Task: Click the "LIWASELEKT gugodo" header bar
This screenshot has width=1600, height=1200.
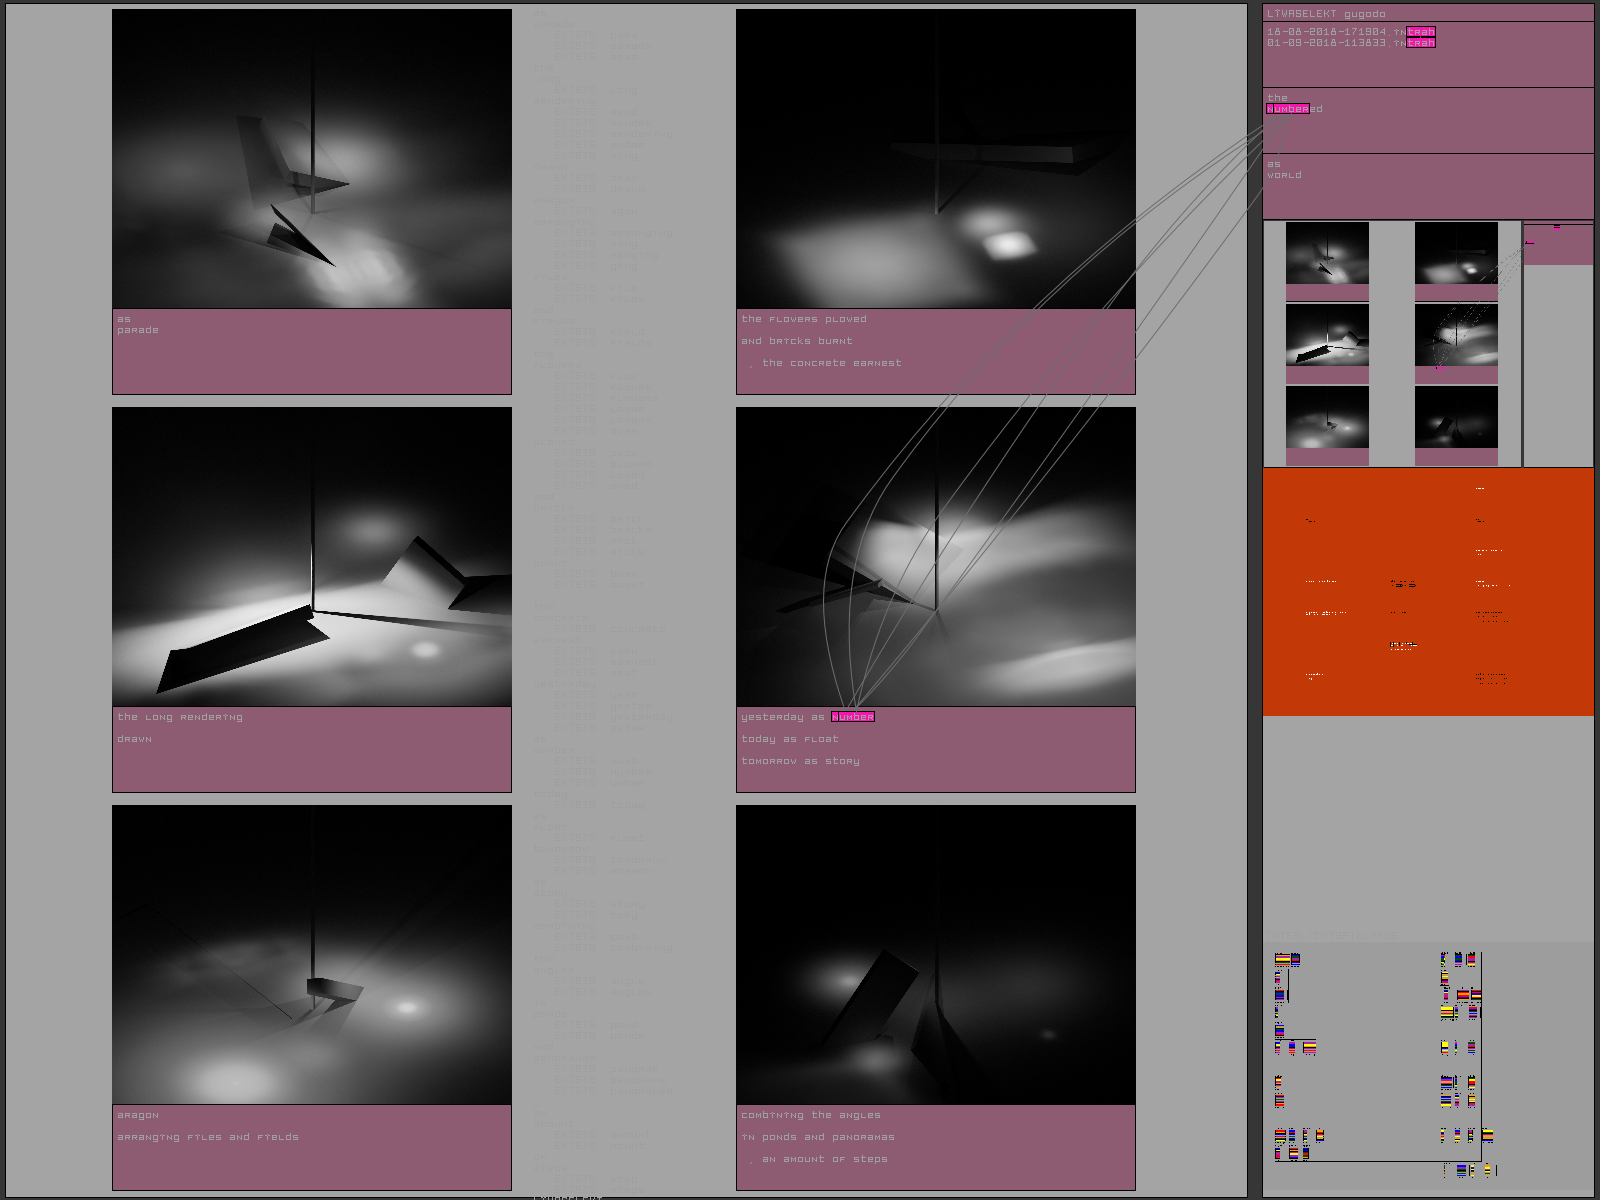Action: (x=1427, y=14)
